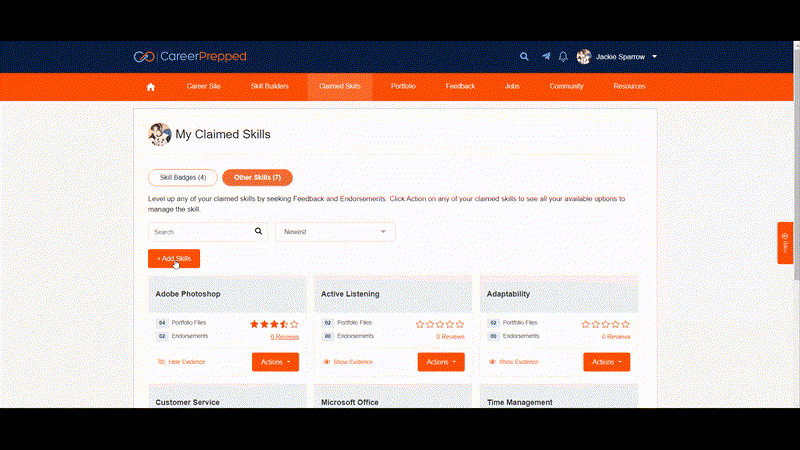The width and height of the screenshot is (800, 450).
Task: Open messages paper plane icon
Action: [x=546, y=57]
